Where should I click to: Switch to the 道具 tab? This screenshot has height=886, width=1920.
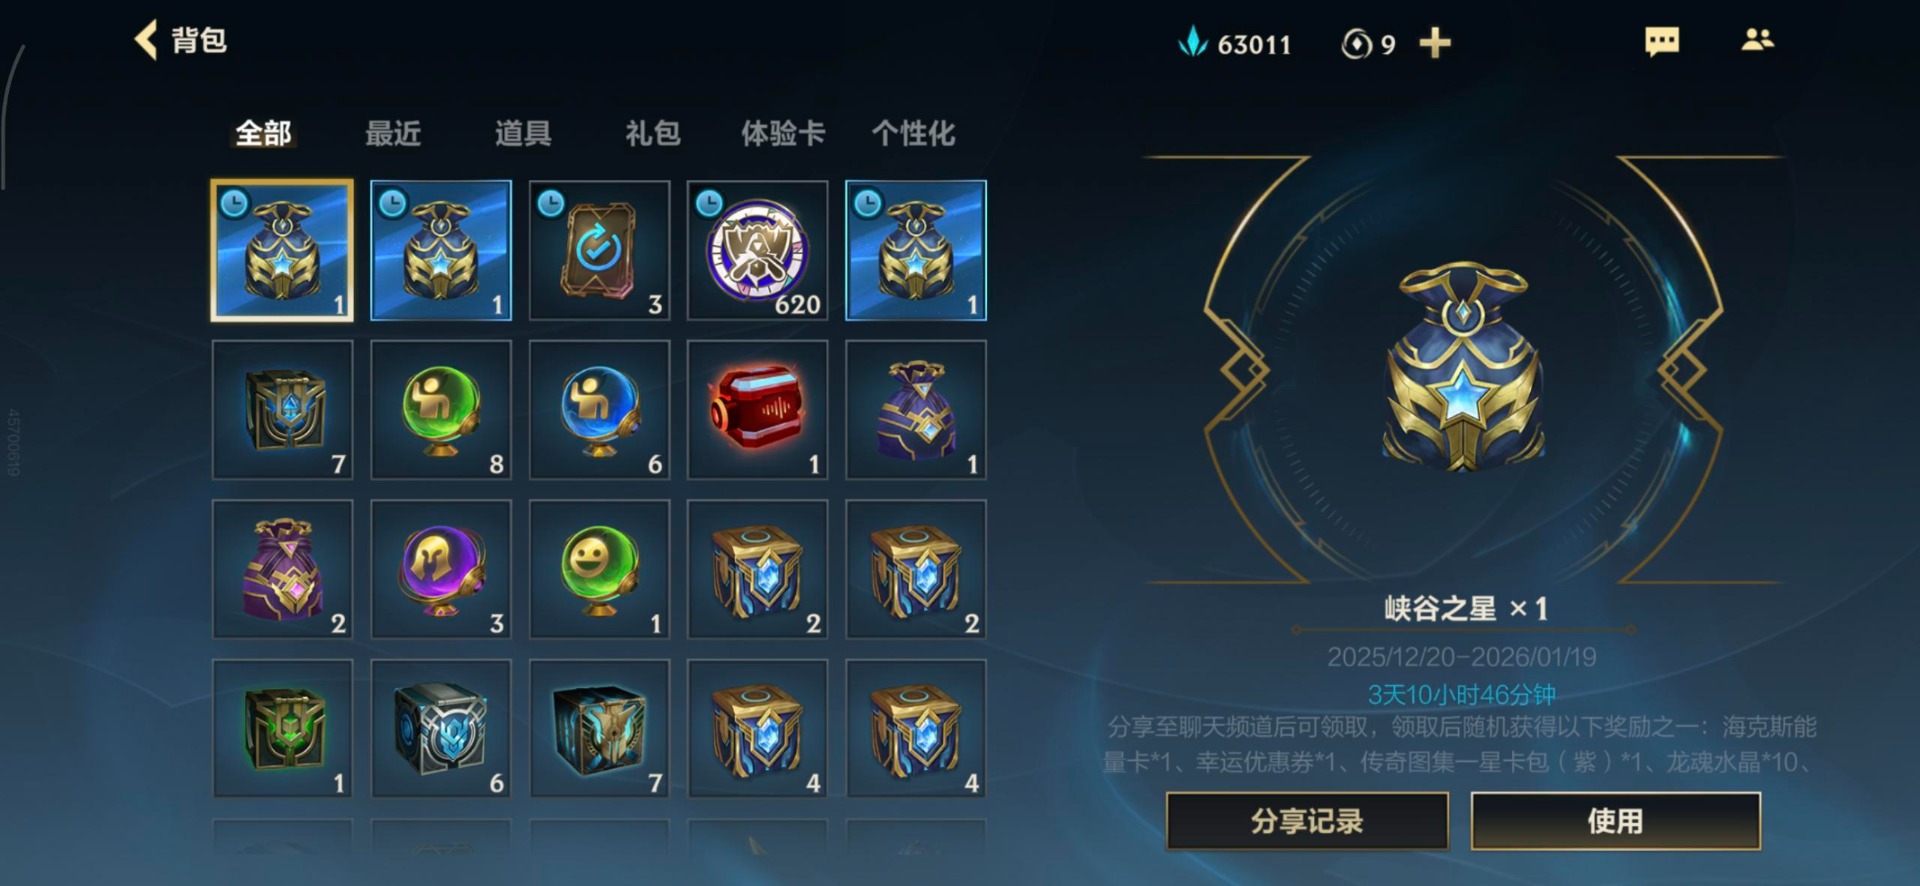[522, 133]
